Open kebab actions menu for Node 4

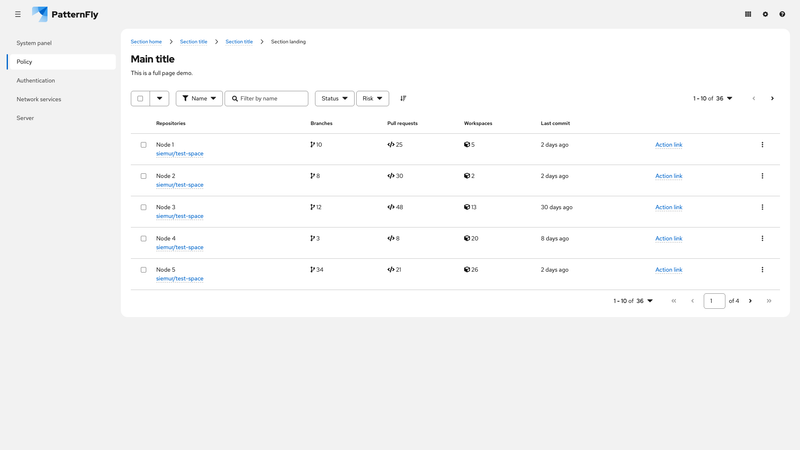762,238
